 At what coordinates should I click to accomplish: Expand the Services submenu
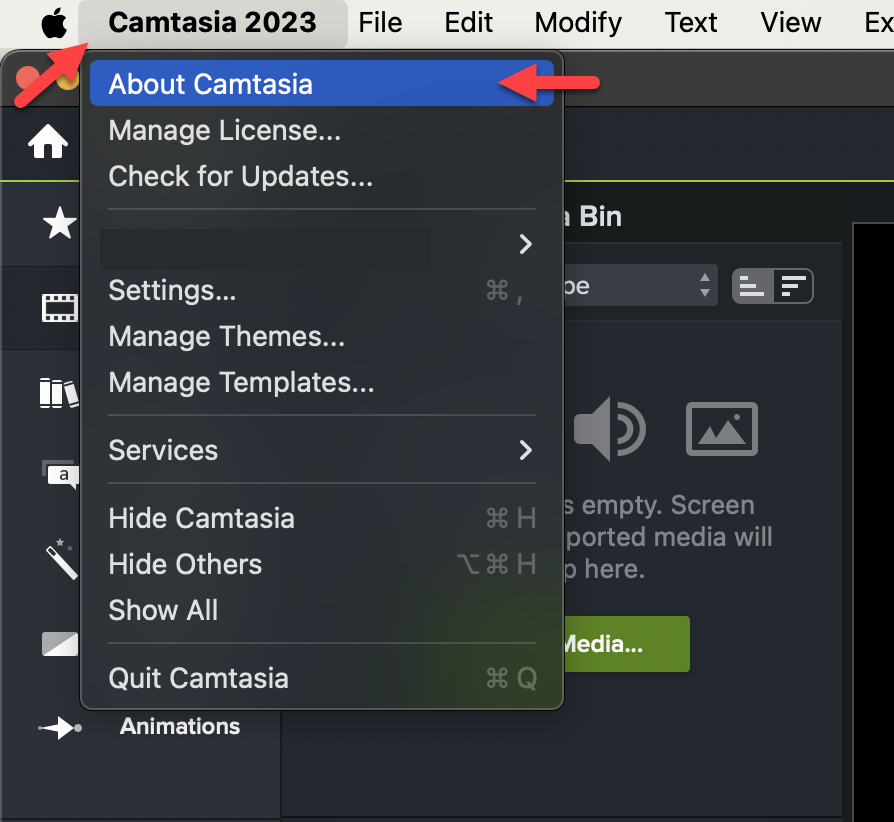click(x=320, y=450)
